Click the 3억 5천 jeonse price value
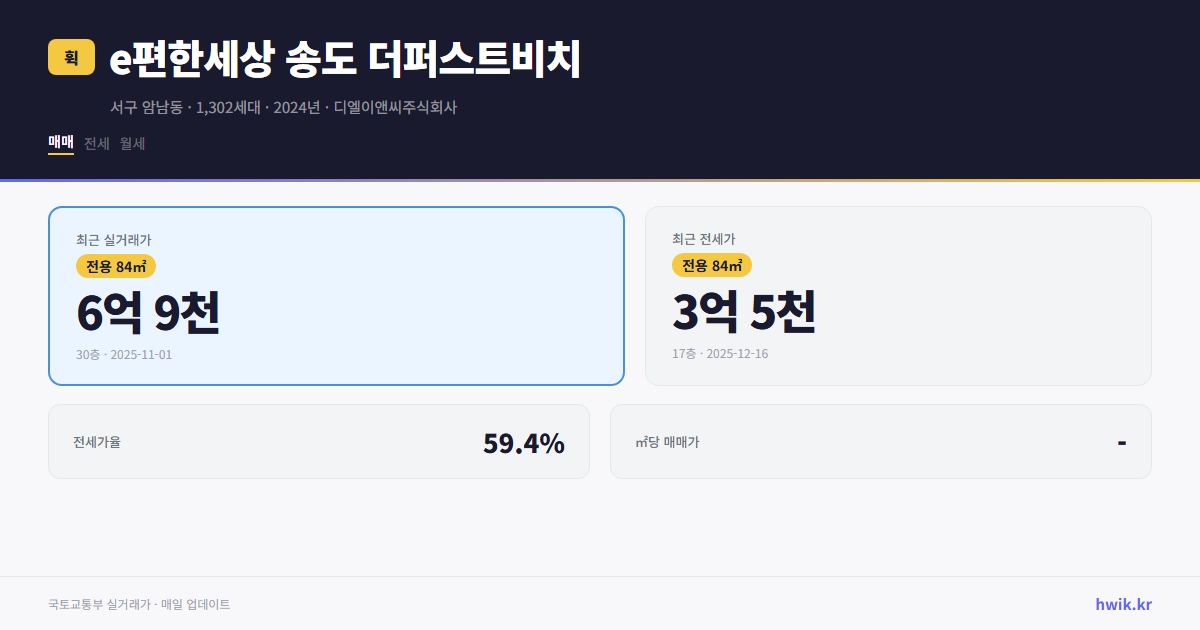This screenshot has width=1200, height=630. (746, 313)
